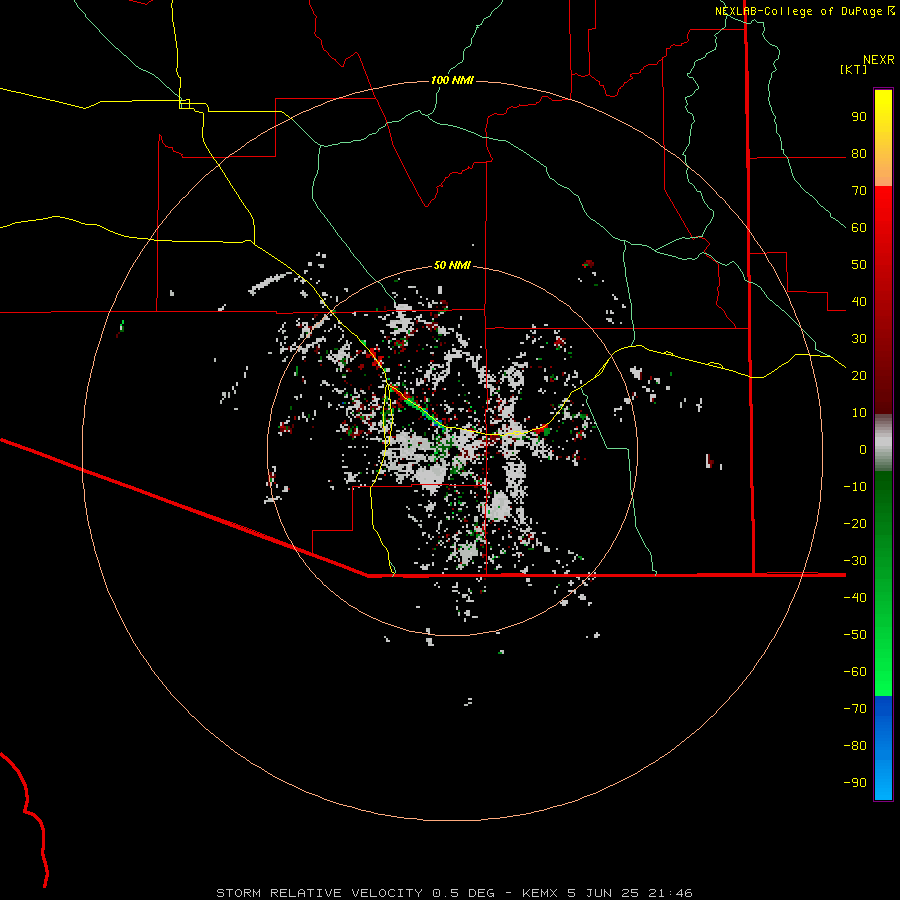Viewport: 900px width, 900px height.
Task: Click the -80 scale label
Action: tap(855, 746)
